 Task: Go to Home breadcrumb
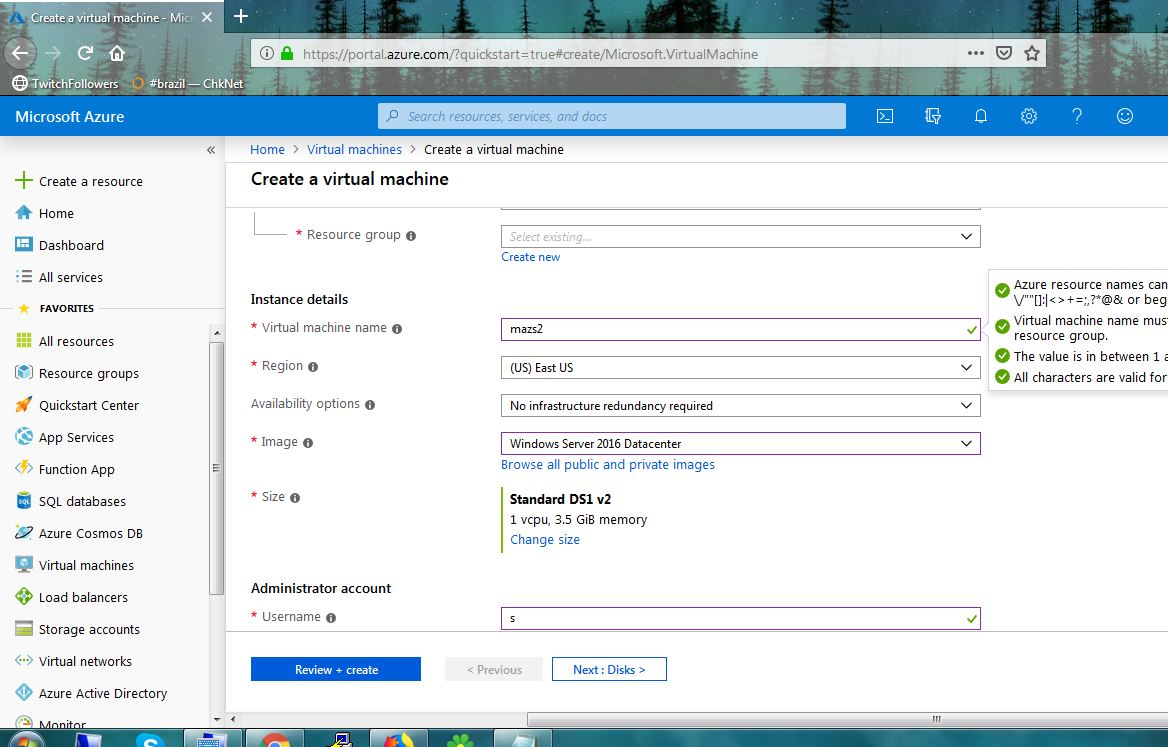click(267, 150)
